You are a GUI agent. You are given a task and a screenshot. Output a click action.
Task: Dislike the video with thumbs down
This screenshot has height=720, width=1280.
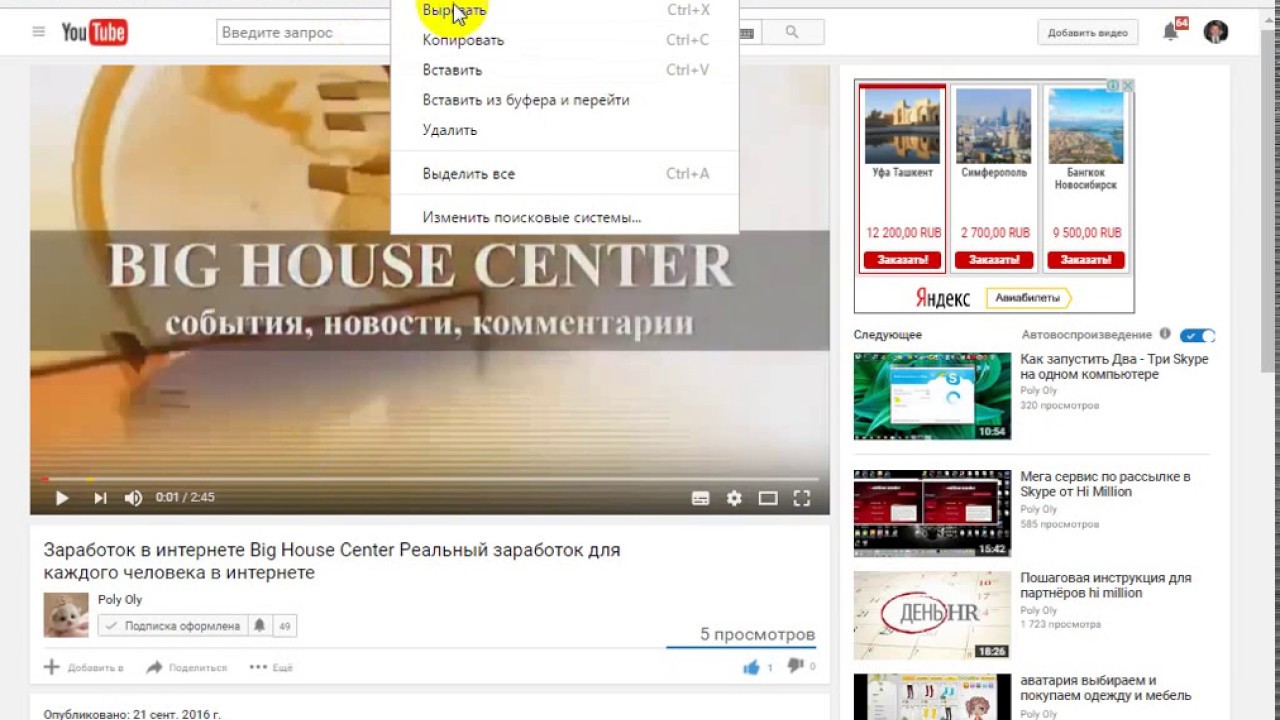tap(796, 666)
